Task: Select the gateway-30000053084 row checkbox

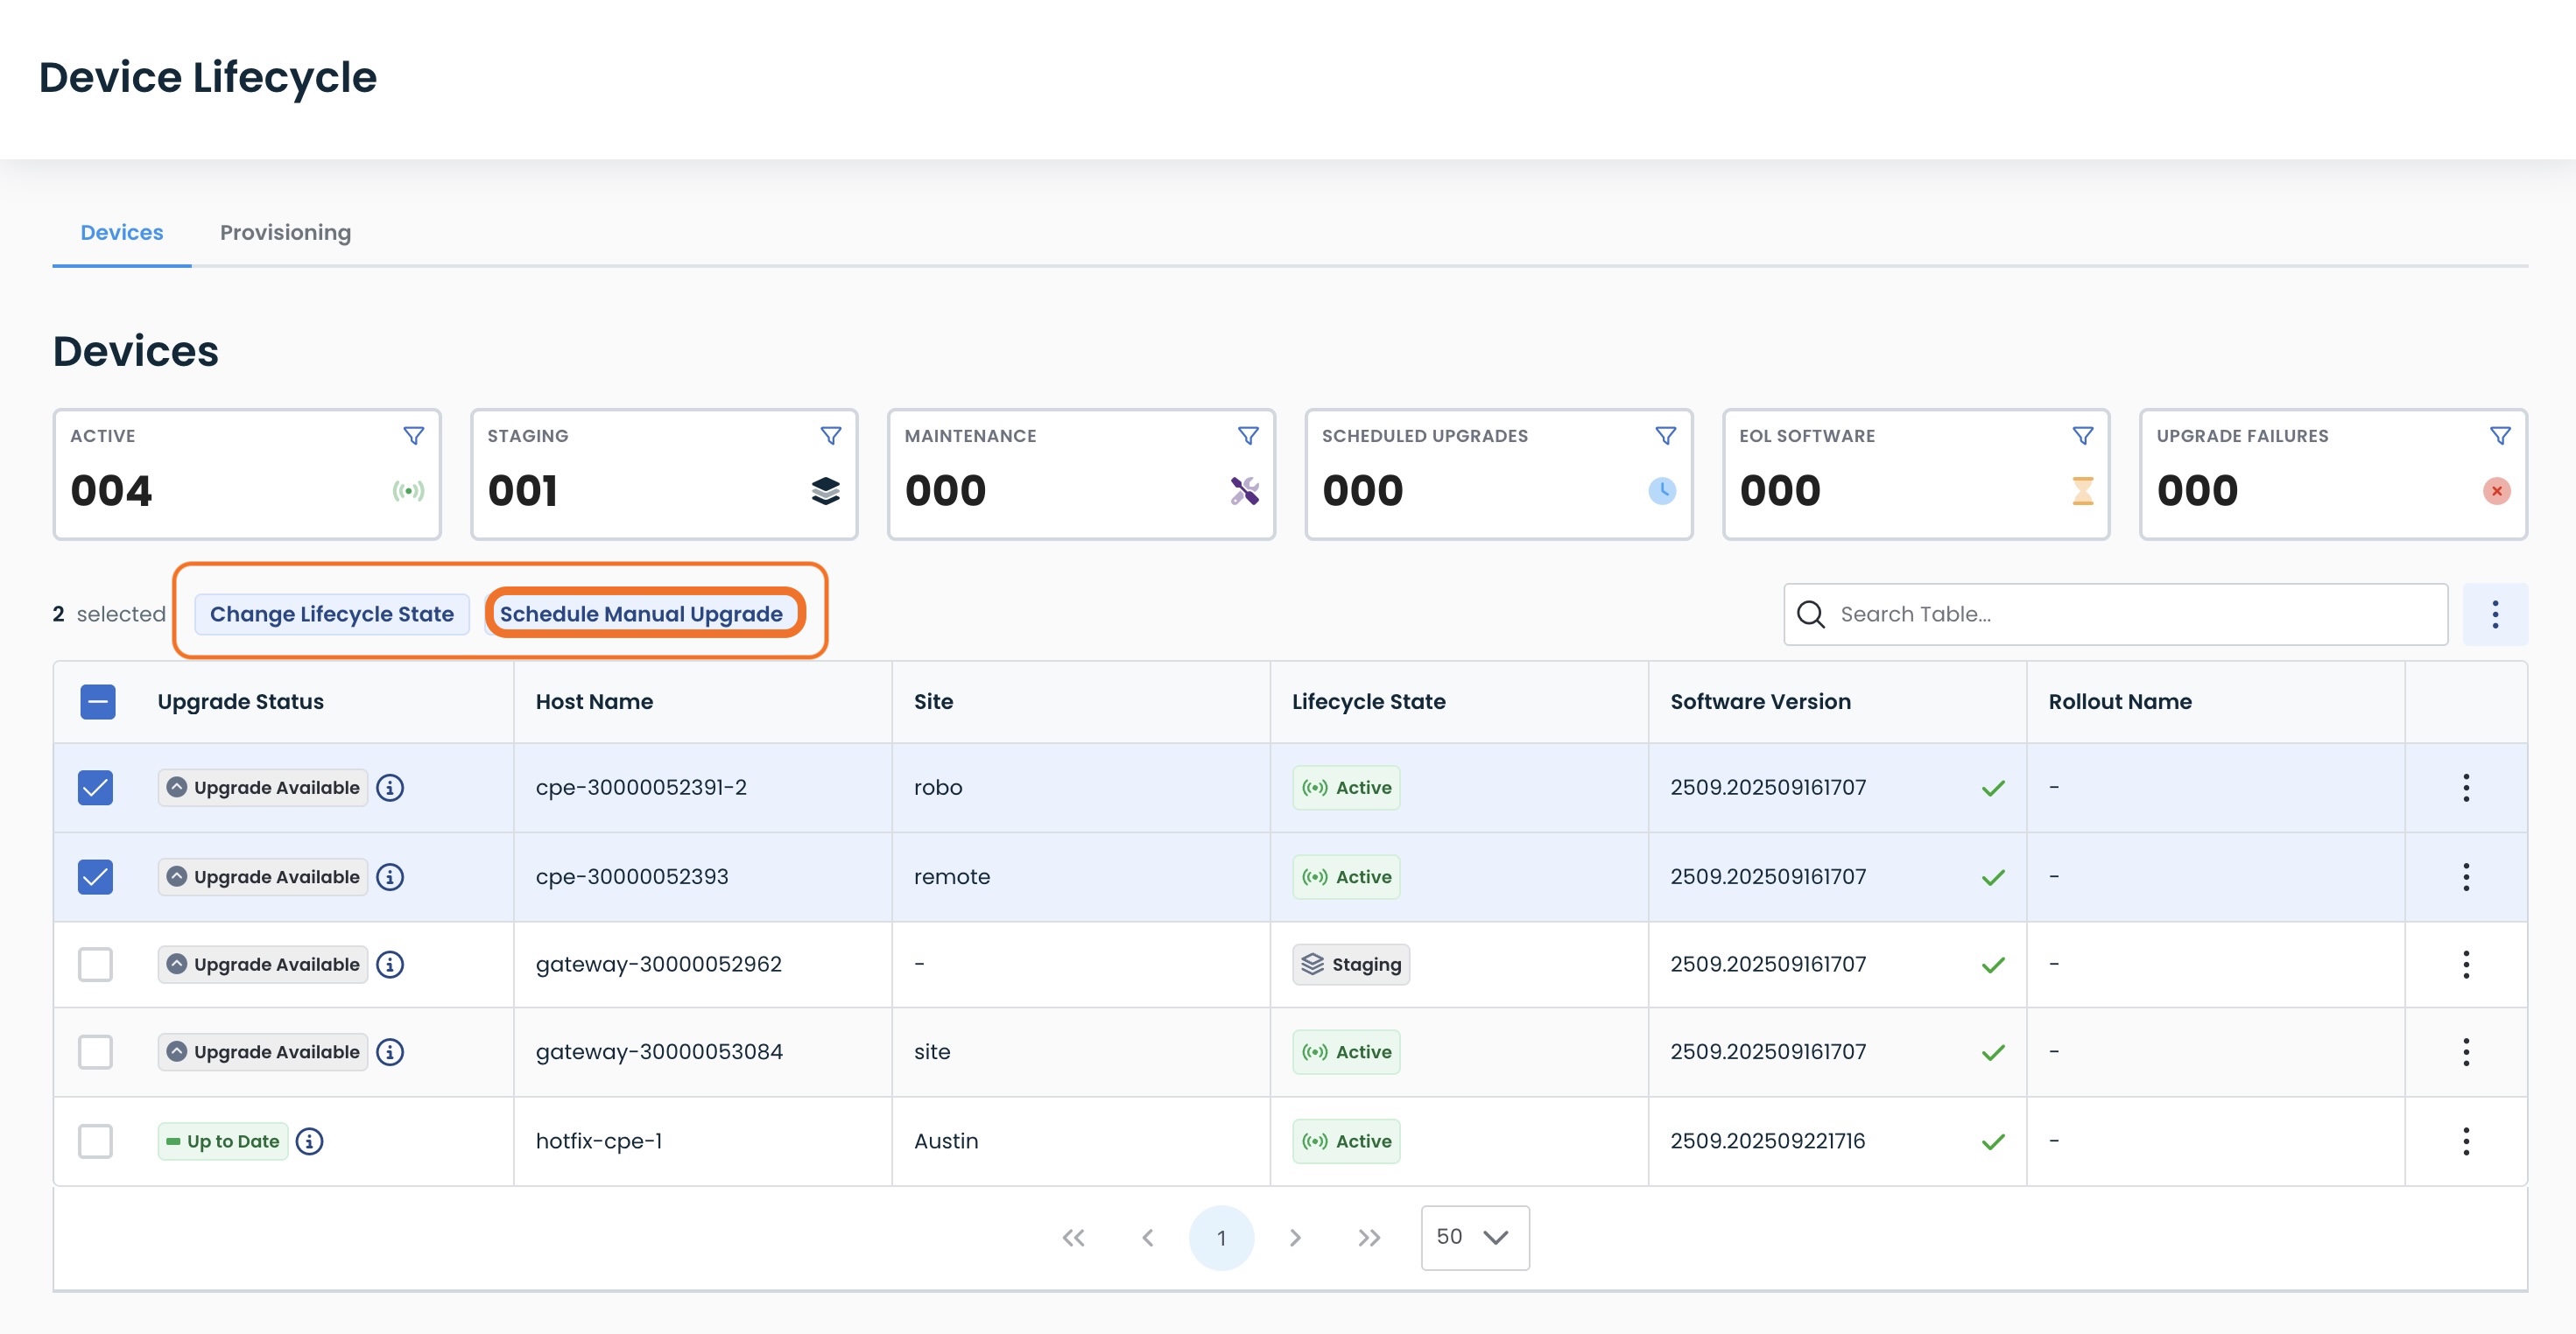Action: 95,1052
